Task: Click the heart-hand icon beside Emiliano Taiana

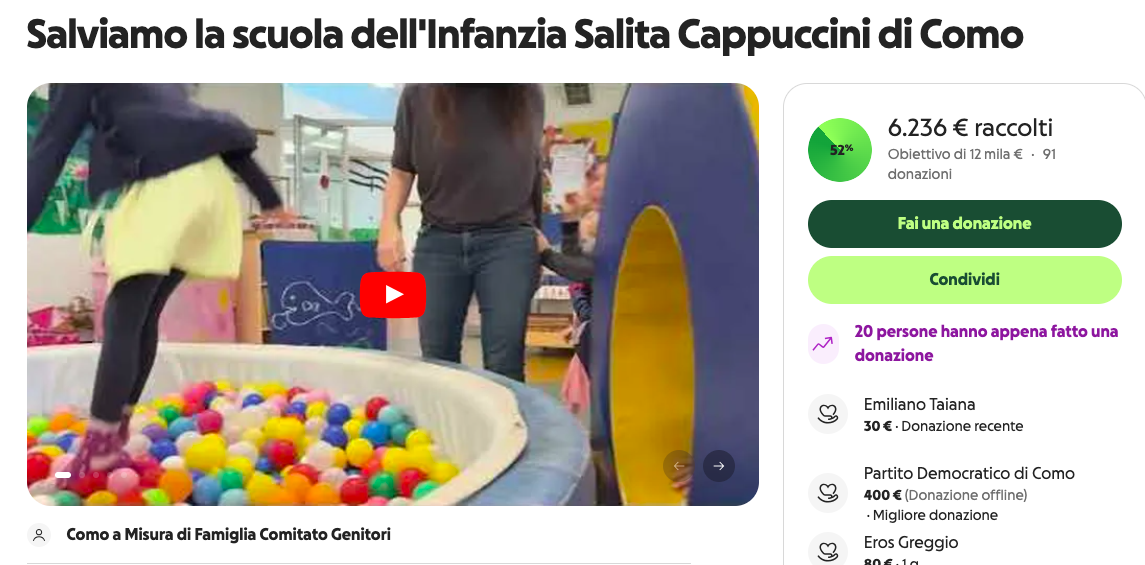Action: pyautogui.click(x=827, y=414)
